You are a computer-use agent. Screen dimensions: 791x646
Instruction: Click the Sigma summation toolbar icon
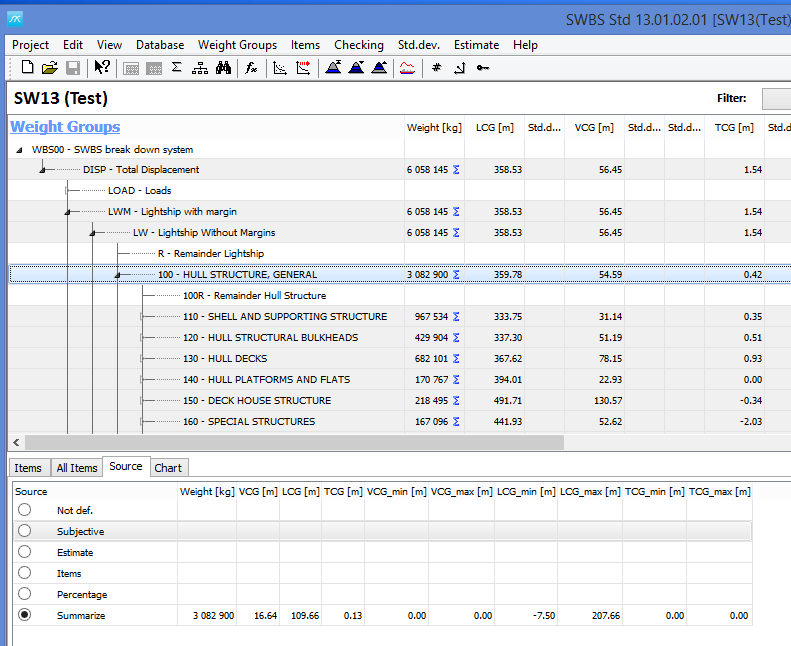[x=177, y=68]
